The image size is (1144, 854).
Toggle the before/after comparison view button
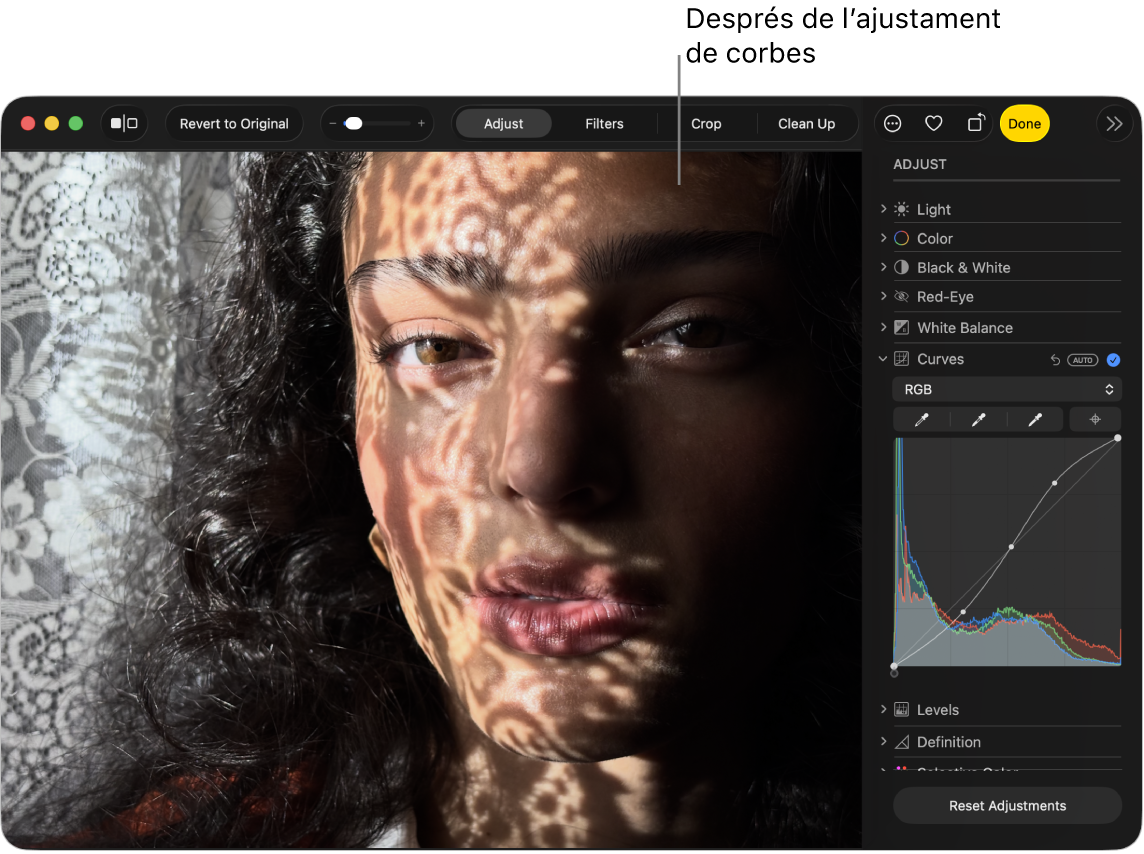pos(124,124)
